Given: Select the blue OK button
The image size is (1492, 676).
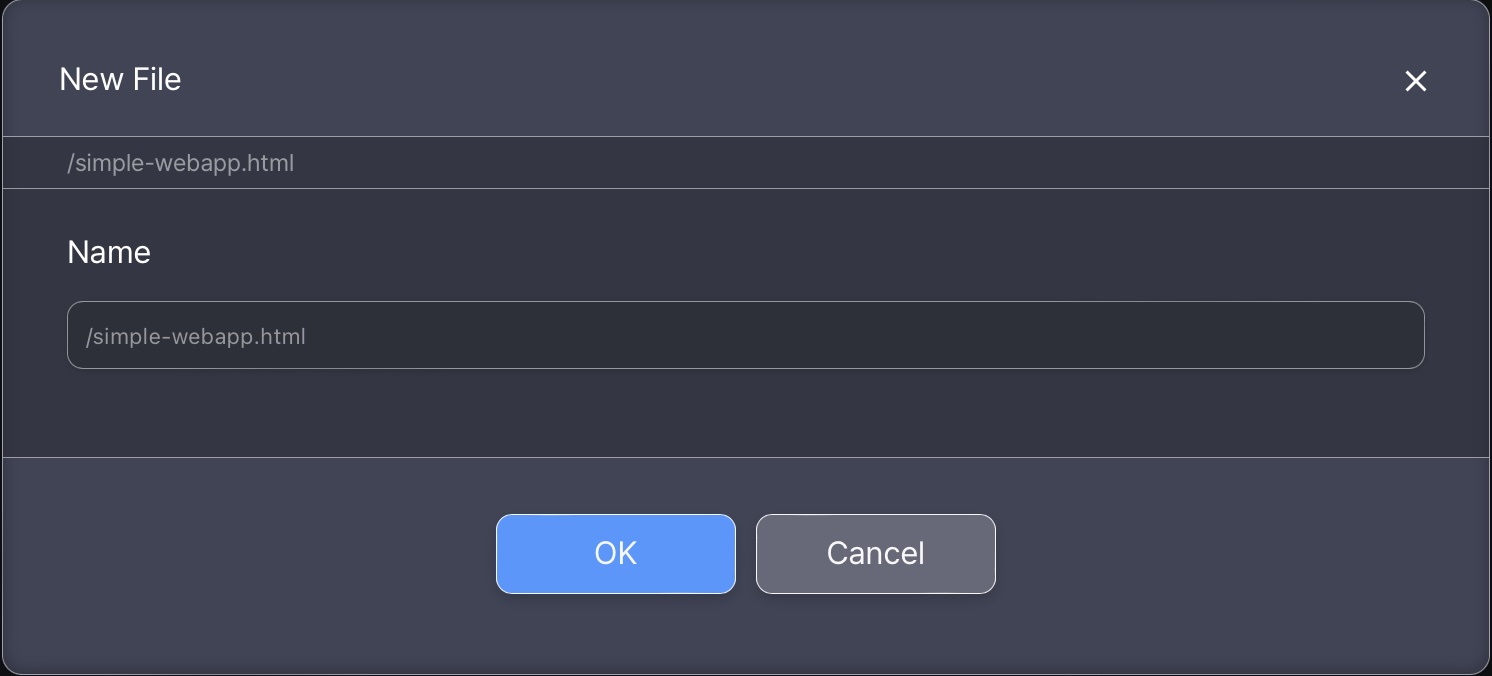Looking at the screenshot, I should [x=615, y=554].
